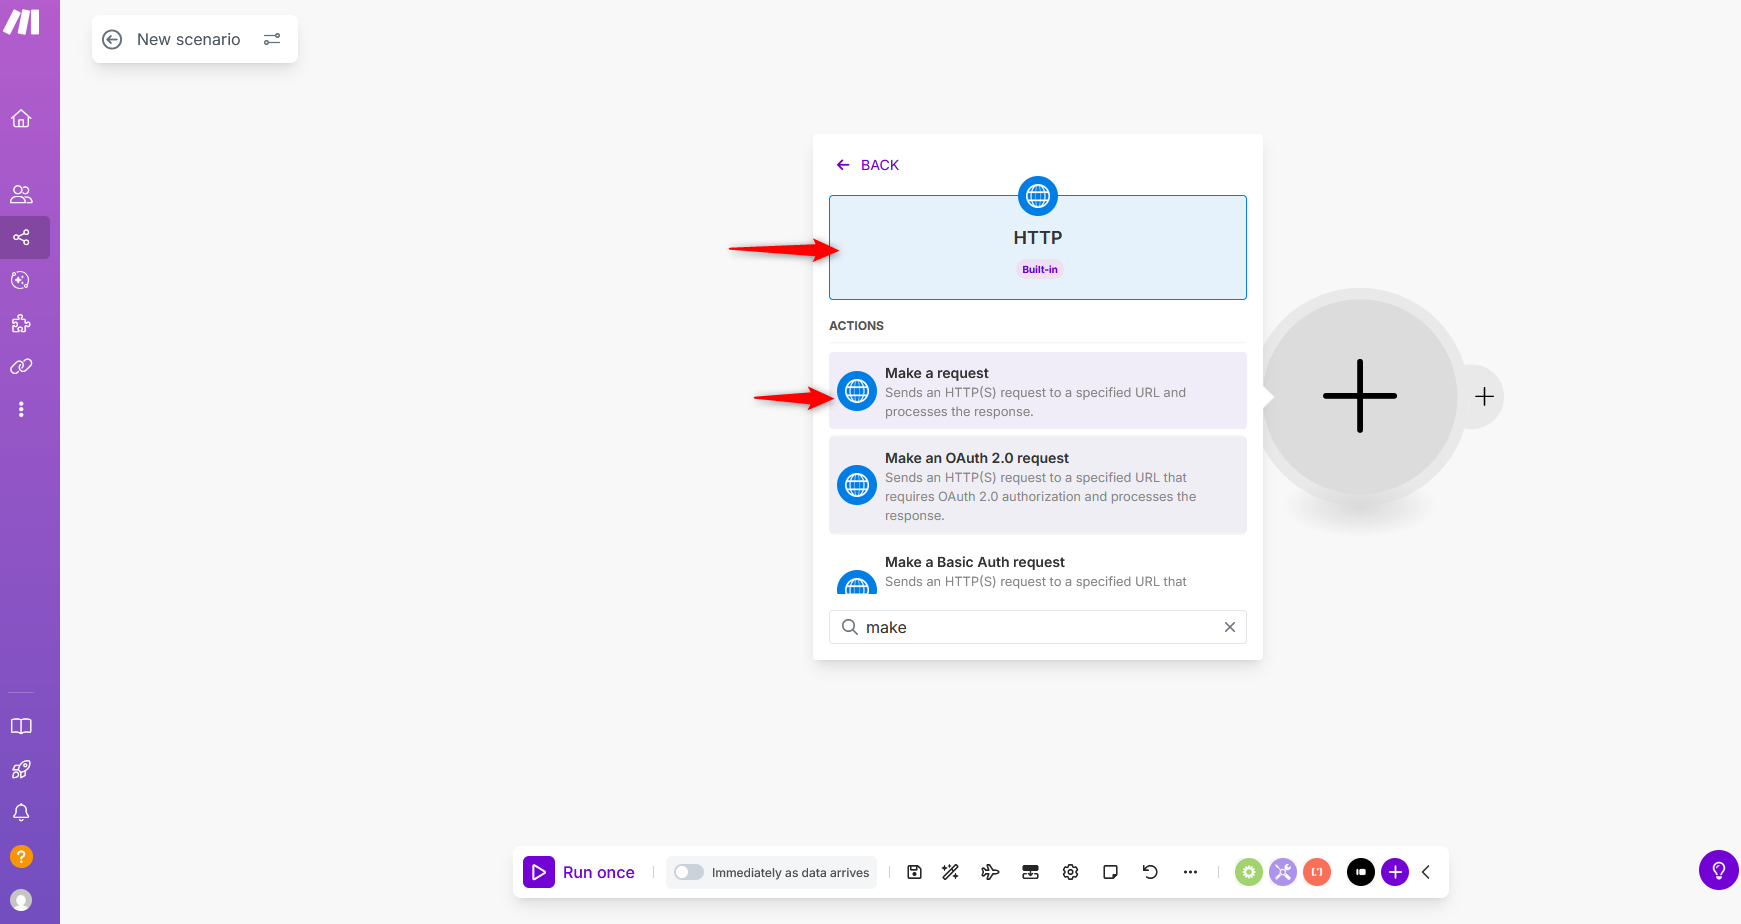Image resolution: width=1741 pixels, height=924 pixels.
Task: Collapse the toolbar with chevron arrow
Action: (x=1426, y=872)
